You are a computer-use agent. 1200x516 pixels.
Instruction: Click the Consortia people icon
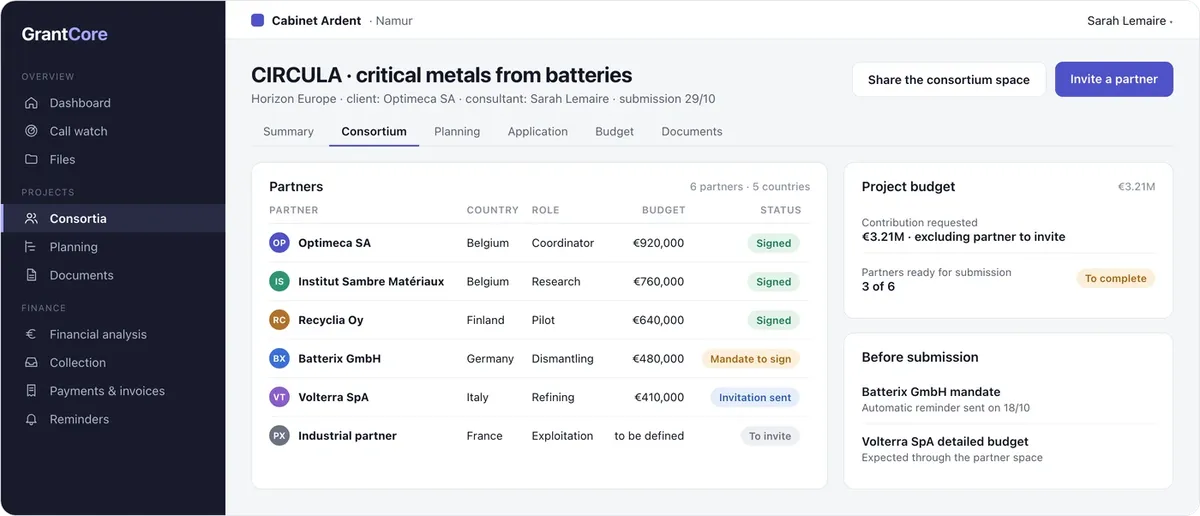pos(31,218)
